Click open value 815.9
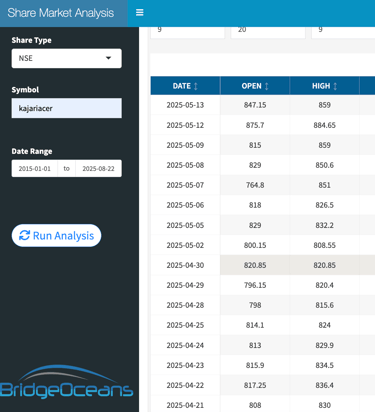375x412 pixels. (255, 365)
